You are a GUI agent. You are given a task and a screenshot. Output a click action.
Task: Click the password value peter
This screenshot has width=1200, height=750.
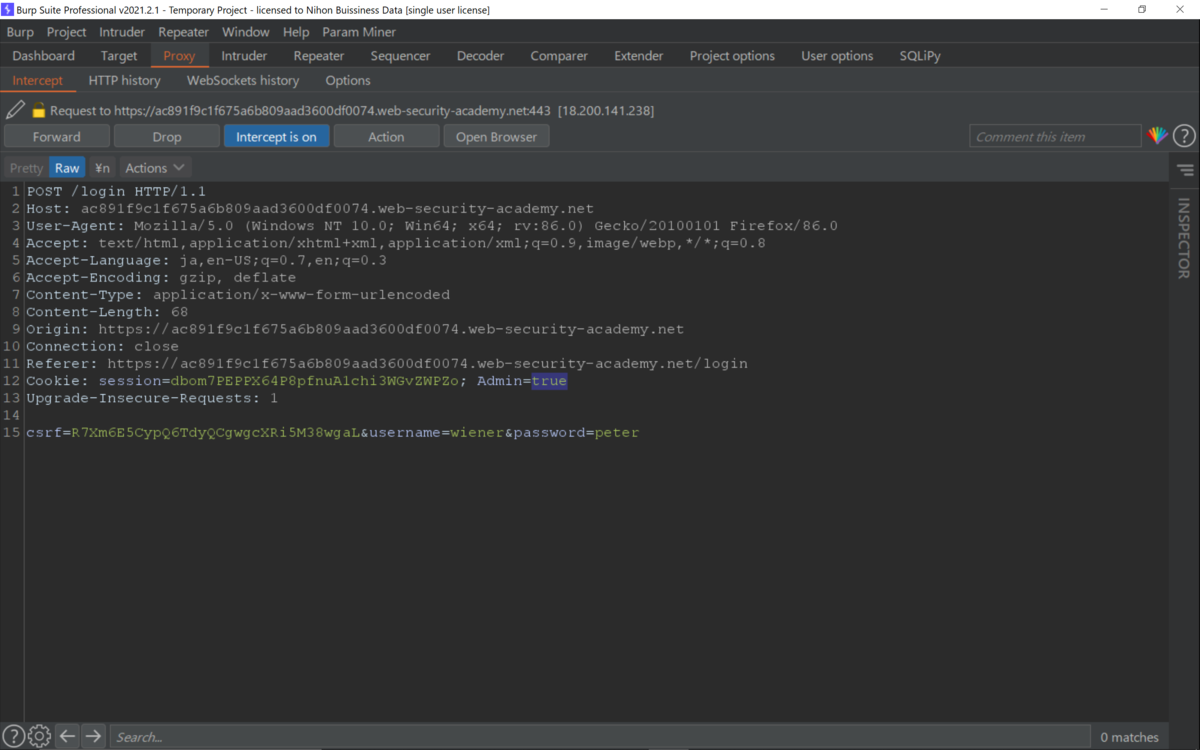(617, 433)
